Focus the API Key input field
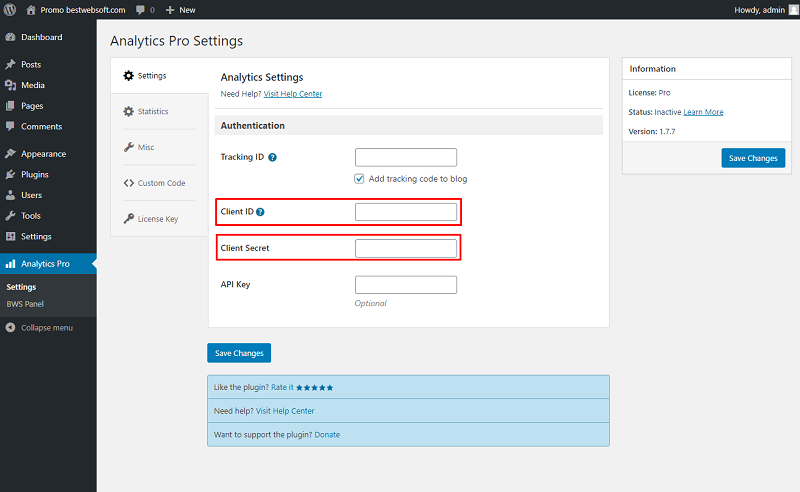This screenshot has height=492, width=800. coord(406,285)
